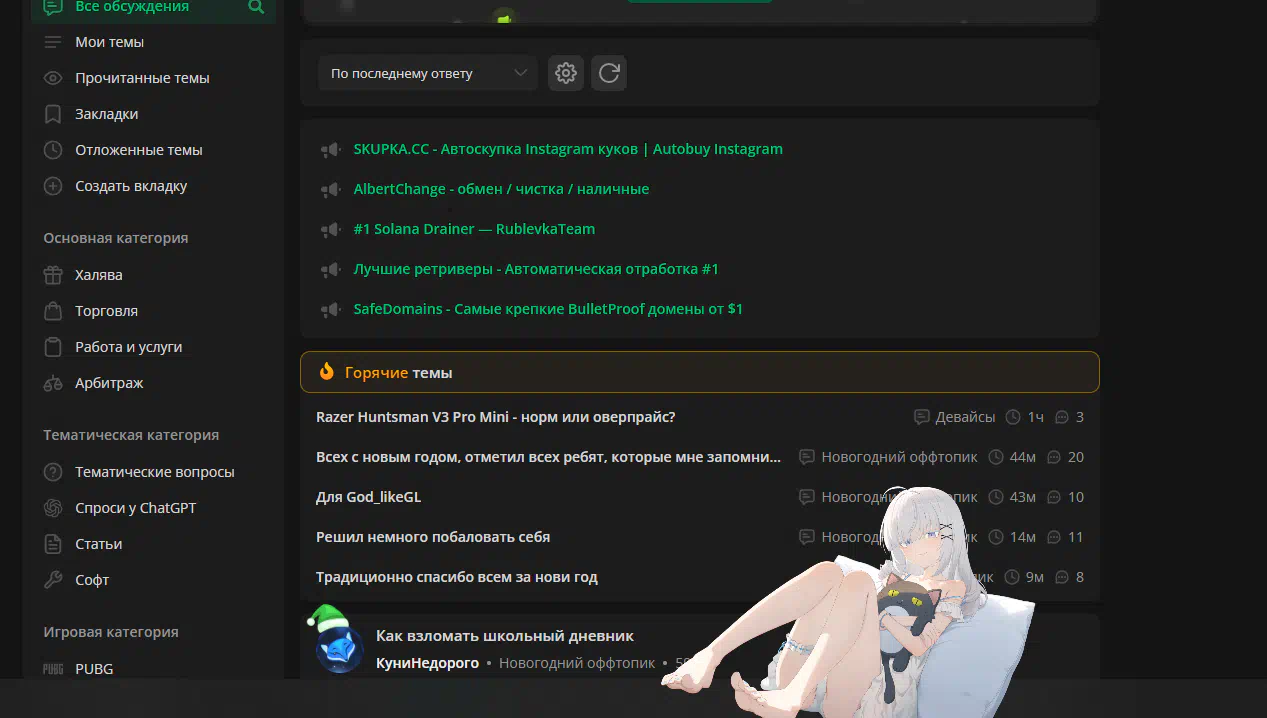Click the Спроси у ChatGPT icon
This screenshot has width=1267, height=718.
click(54, 508)
